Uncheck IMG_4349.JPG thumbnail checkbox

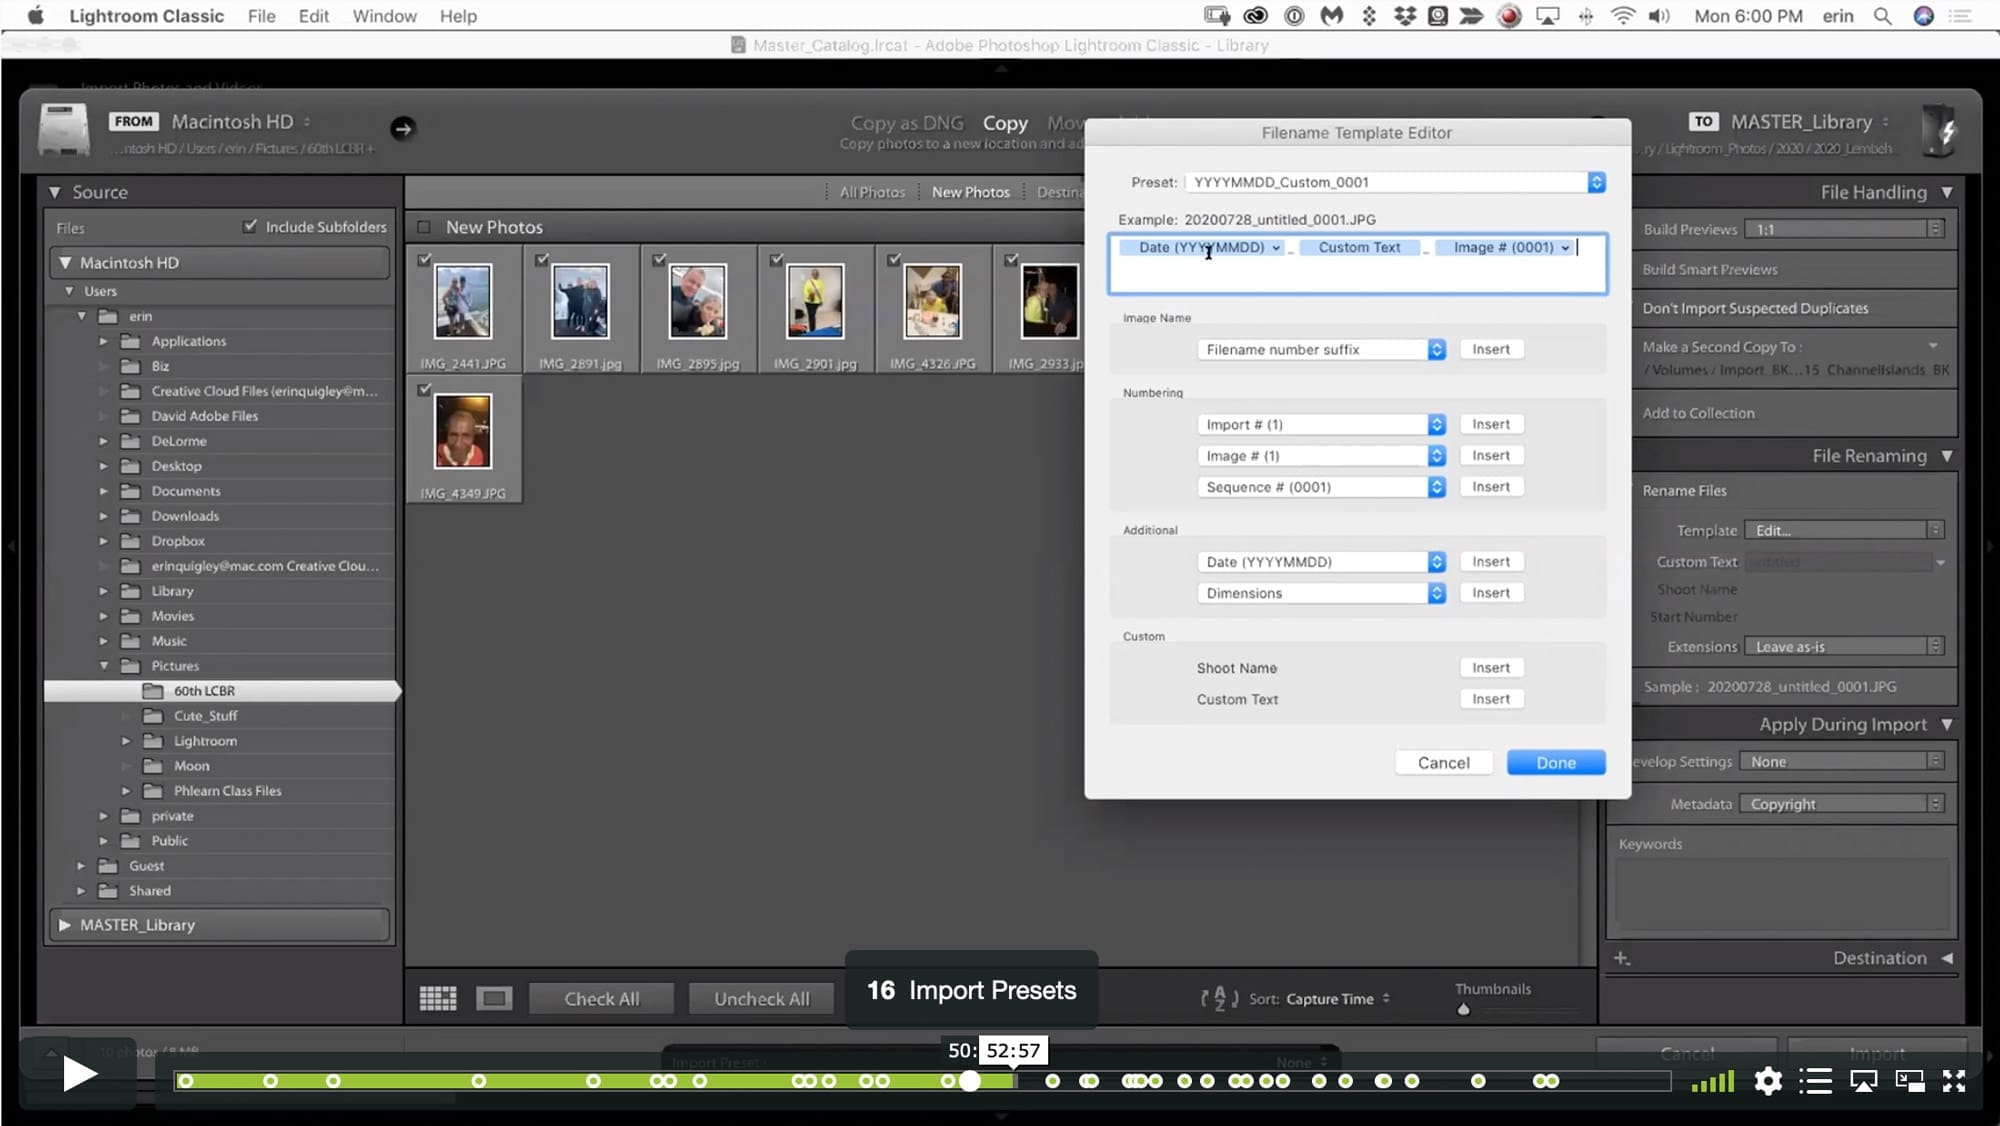424,389
